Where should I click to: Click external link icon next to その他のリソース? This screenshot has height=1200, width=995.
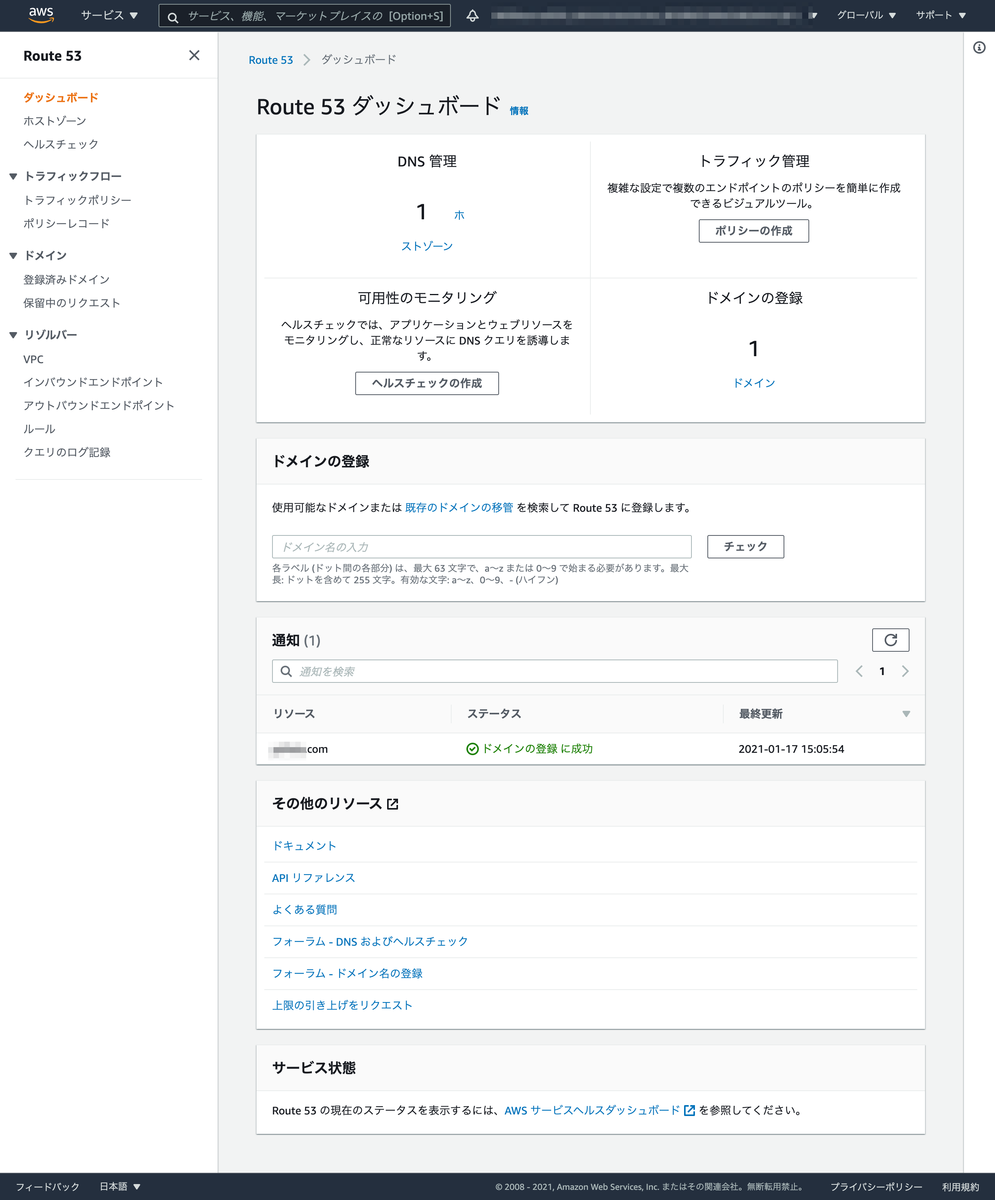[x=393, y=804]
